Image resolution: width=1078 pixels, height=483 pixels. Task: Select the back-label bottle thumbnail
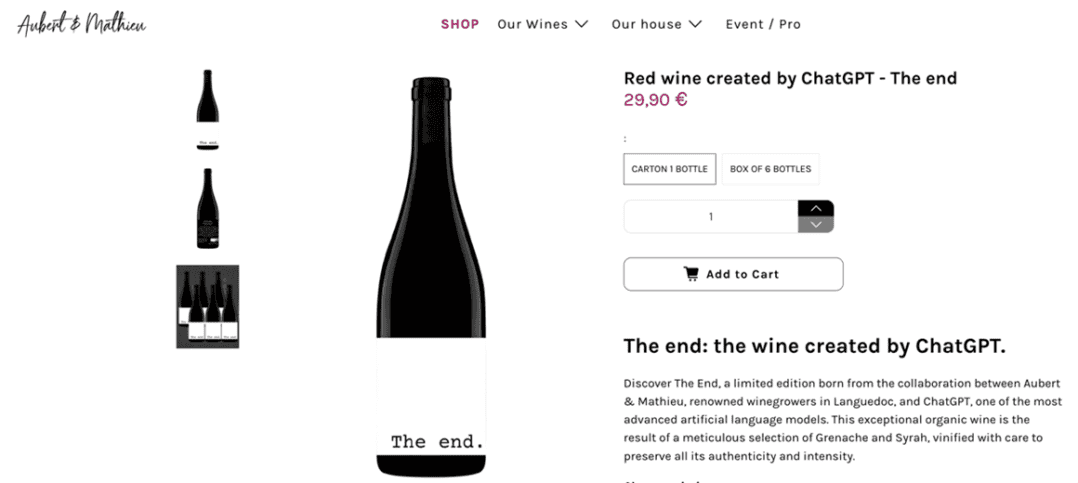(208, 208)
